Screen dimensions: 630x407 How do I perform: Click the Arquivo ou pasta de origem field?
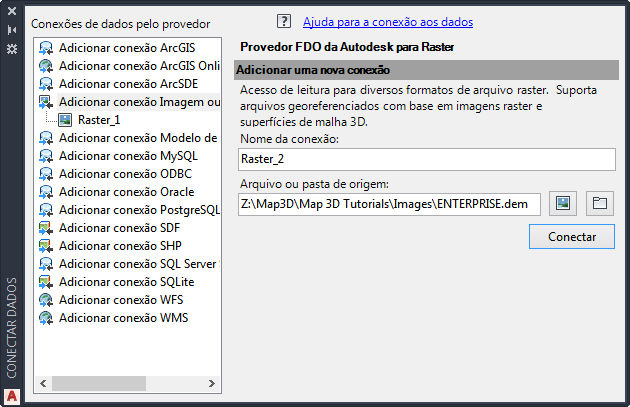coord(389,204)
